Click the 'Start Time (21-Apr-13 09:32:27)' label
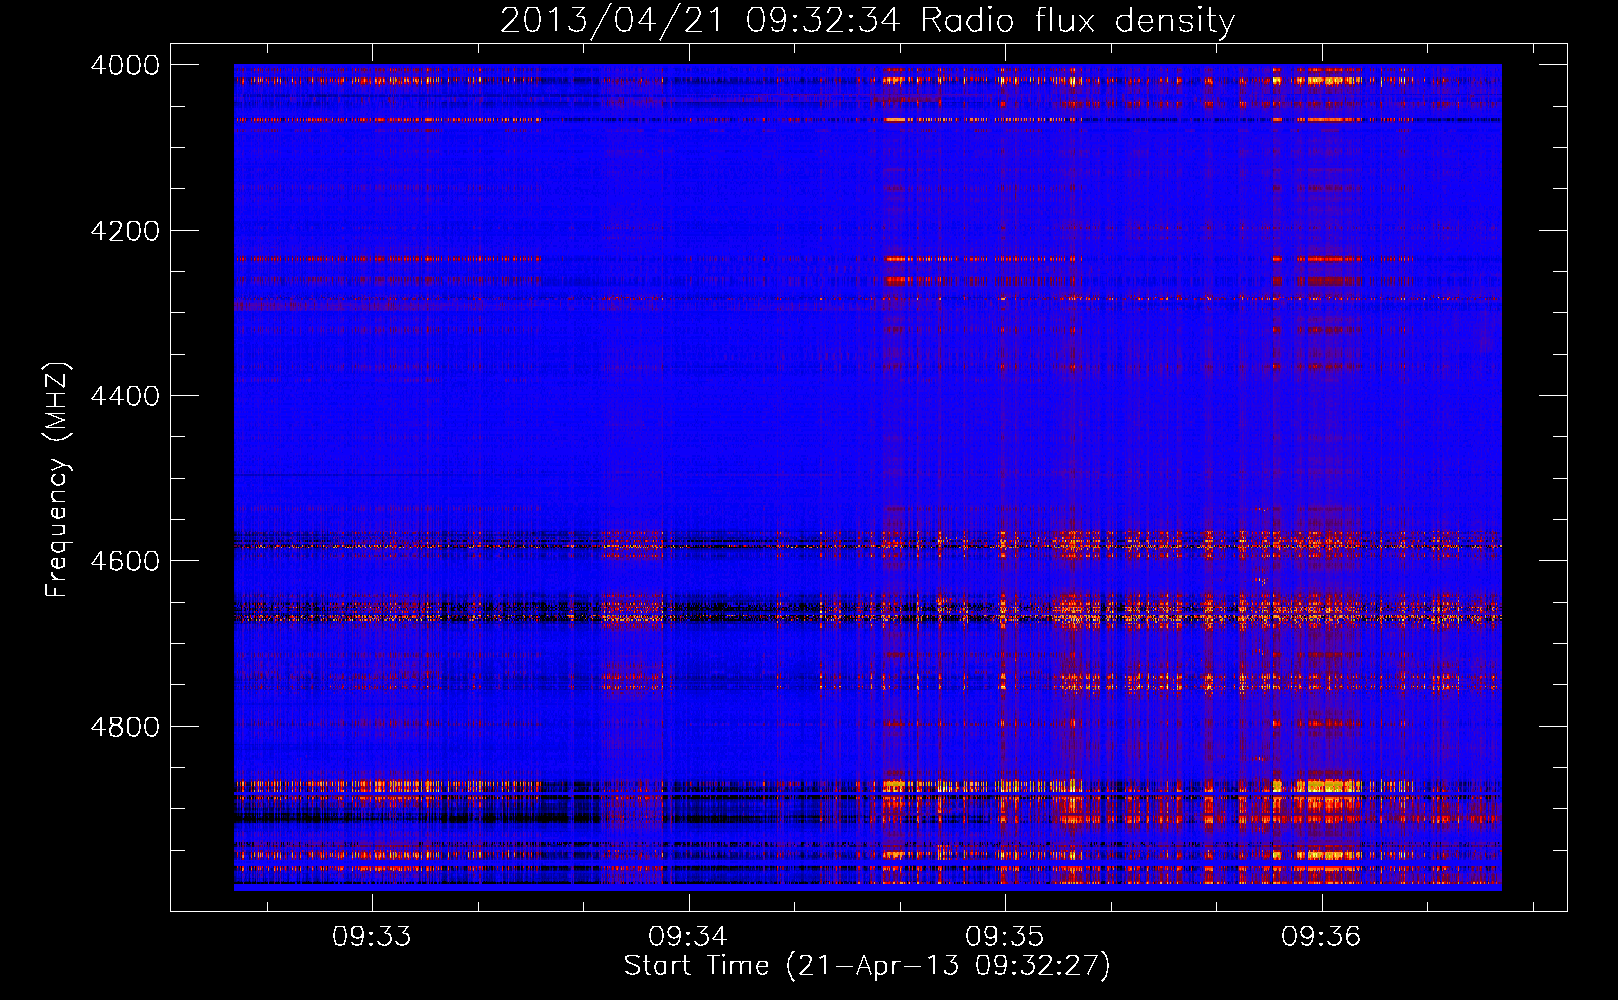Image resolution: width=1618 pixels, height=1000 pixels. coord(867,966)
